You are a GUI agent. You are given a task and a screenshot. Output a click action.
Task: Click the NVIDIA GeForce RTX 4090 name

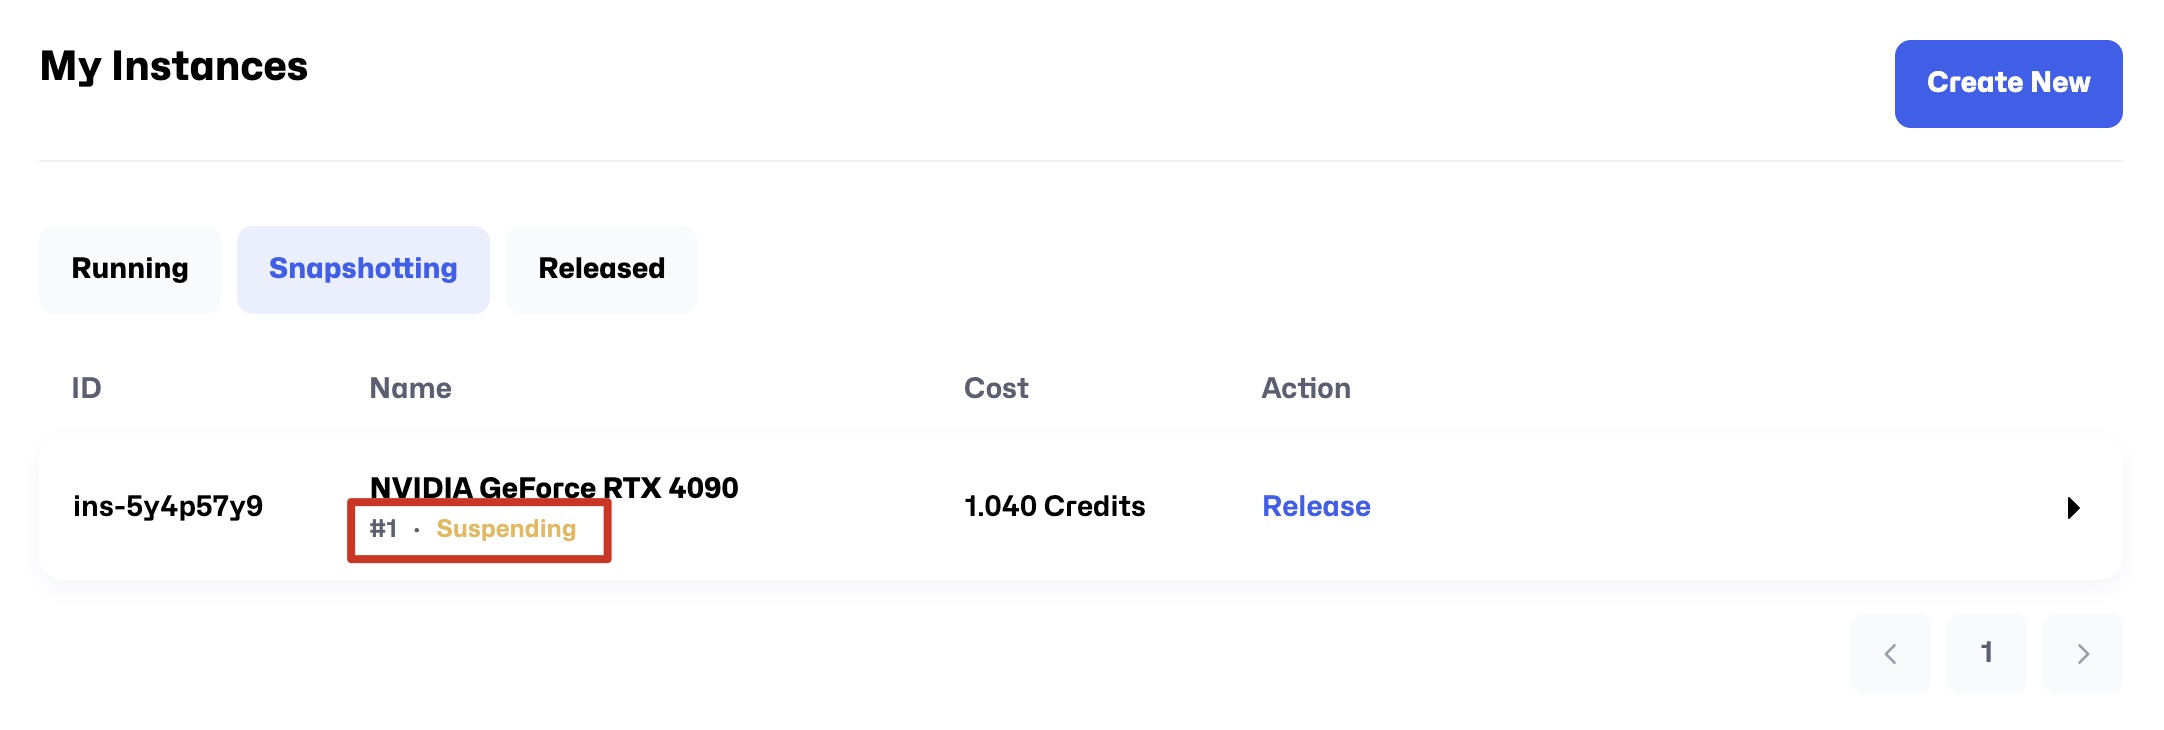pyautogui.click(x=554, y=487)
